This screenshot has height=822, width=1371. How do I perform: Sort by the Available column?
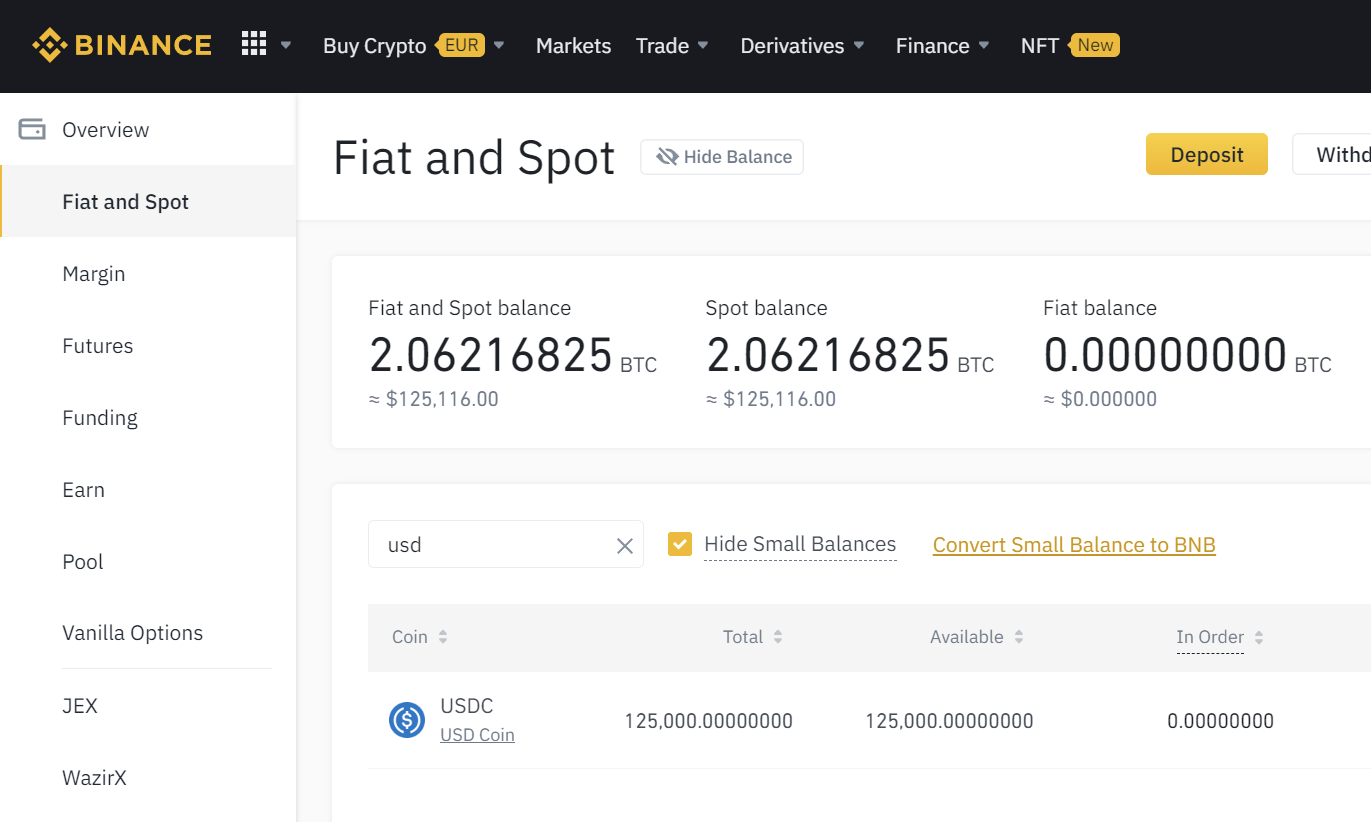[x=977, y=637]
